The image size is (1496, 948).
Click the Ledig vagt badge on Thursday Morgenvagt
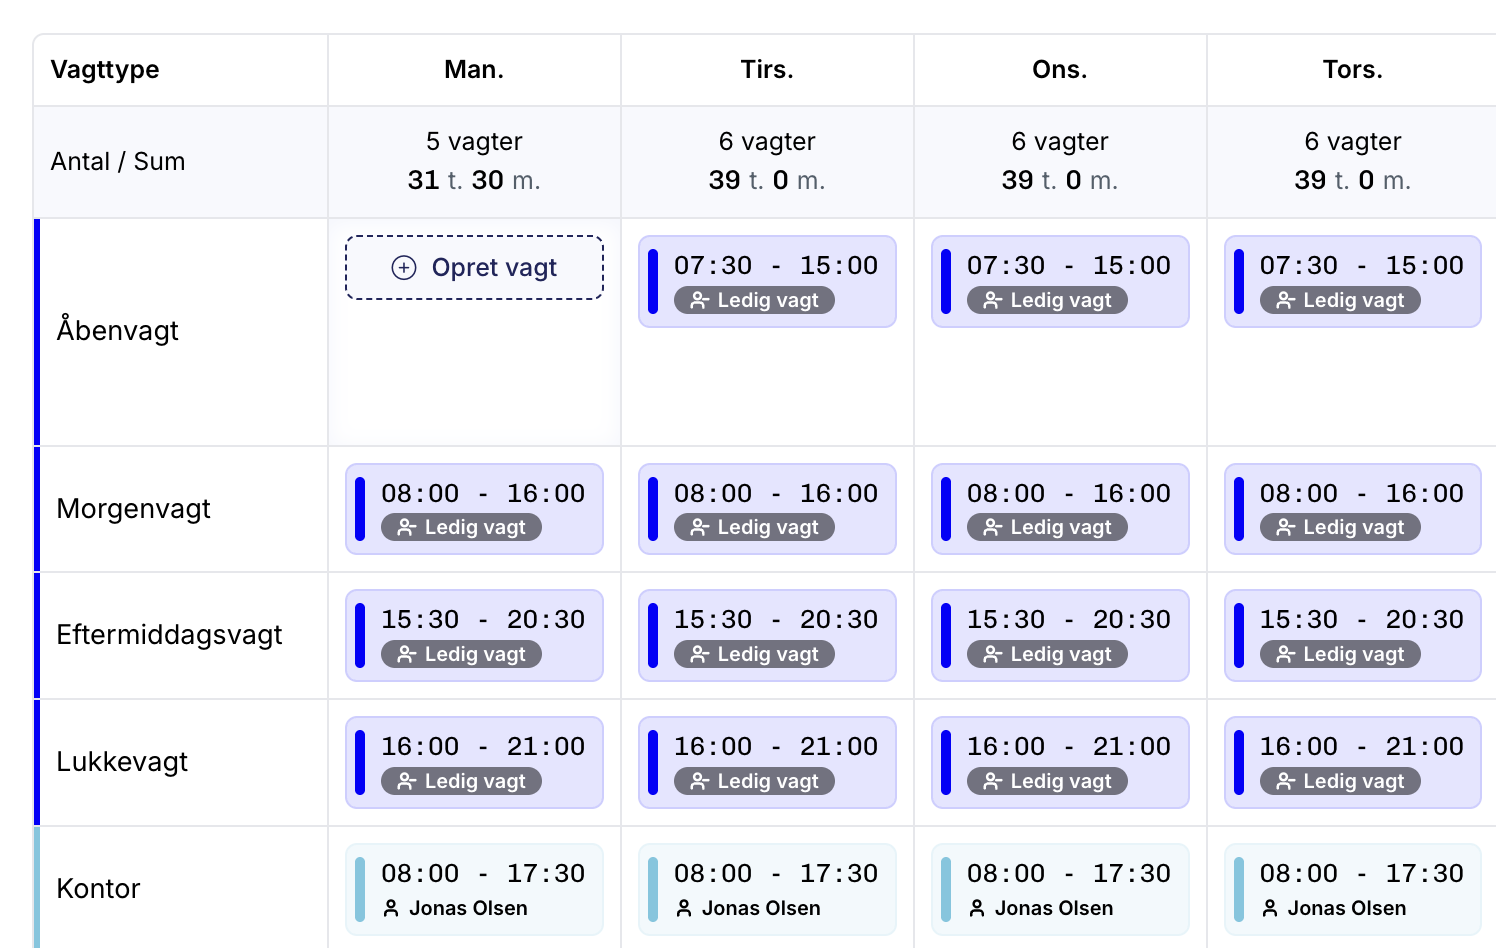(x=1340, y=527)
